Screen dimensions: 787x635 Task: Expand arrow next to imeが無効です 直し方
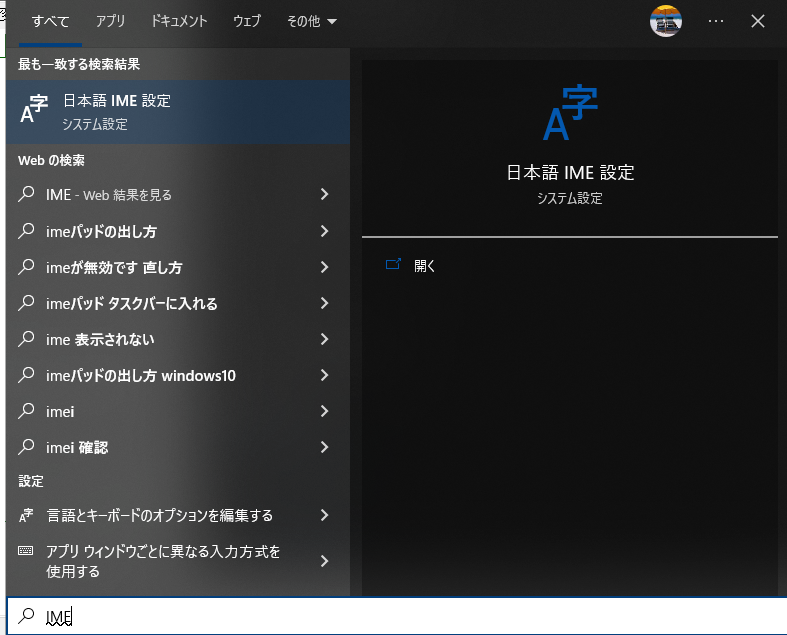[x=324, y=267]
